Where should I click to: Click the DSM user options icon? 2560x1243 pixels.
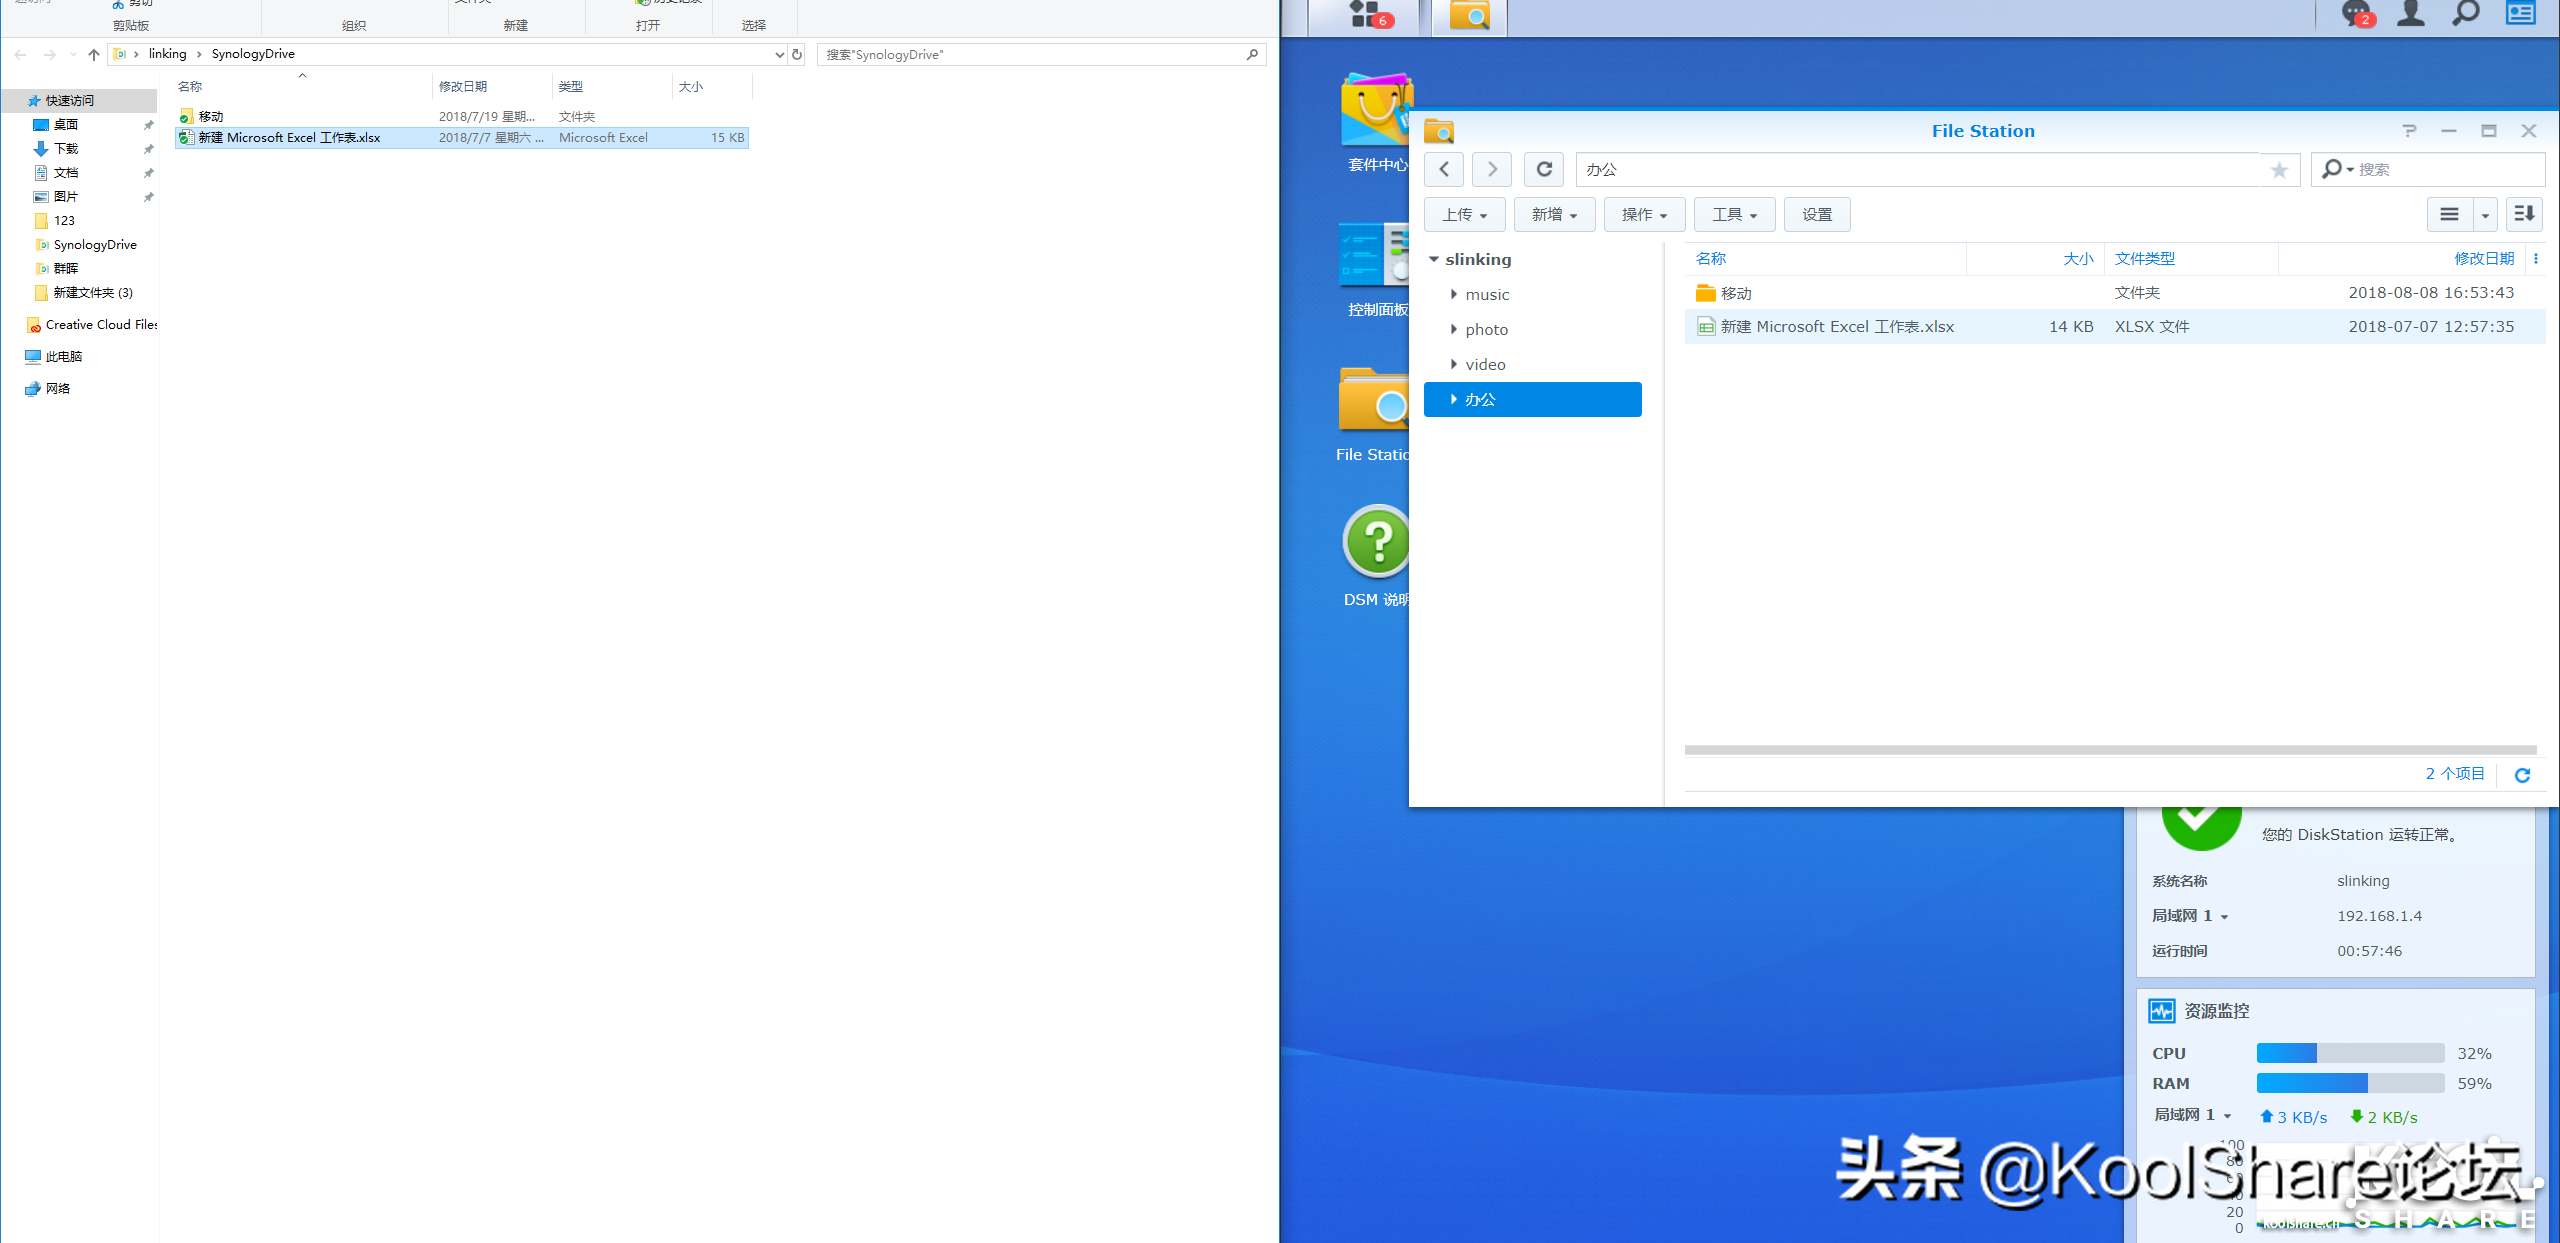pos(2411,14)
